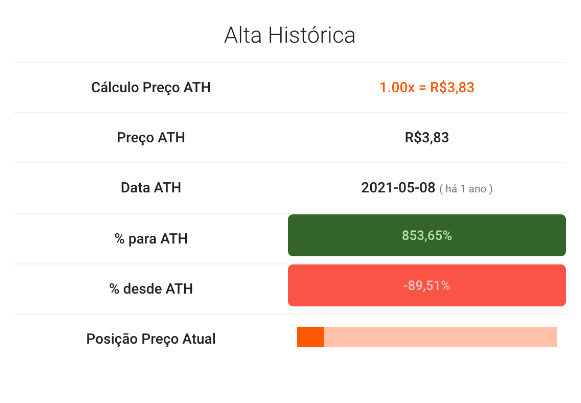Select the Cálculo Preço ATH label

tap(151, 88)
